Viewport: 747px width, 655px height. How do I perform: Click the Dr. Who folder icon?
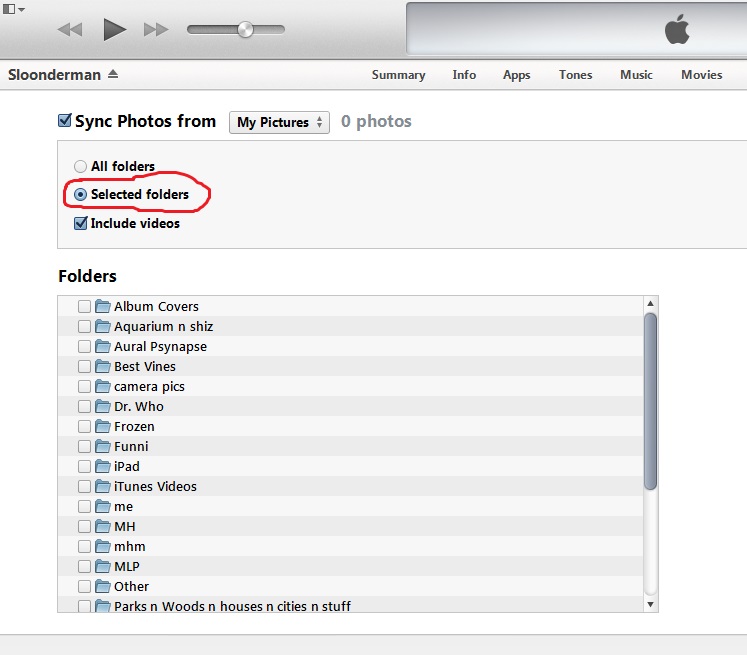click(102, 406)
